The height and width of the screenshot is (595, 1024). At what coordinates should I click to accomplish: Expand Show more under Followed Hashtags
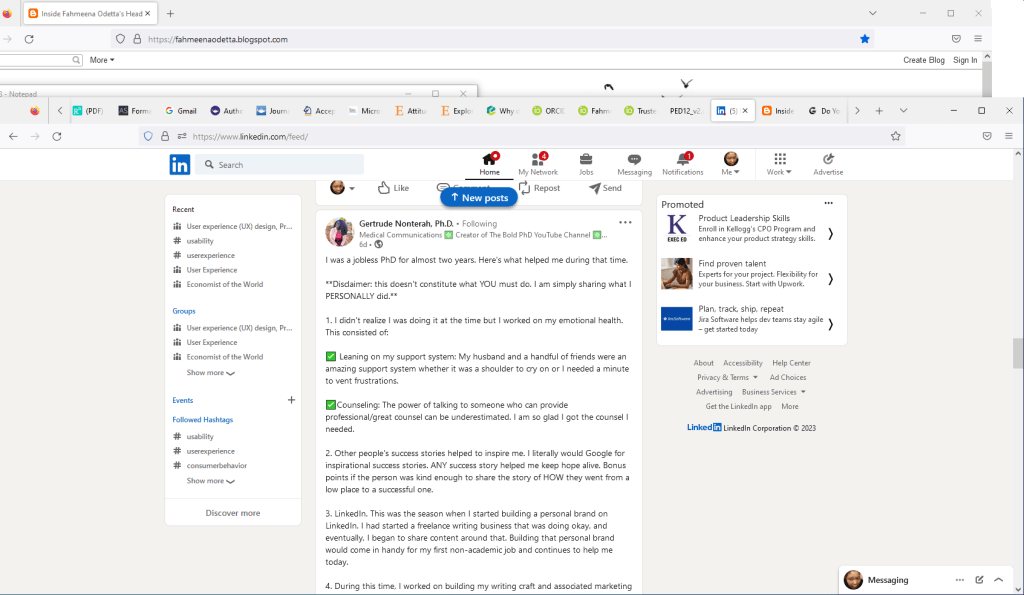coord(210,481)
